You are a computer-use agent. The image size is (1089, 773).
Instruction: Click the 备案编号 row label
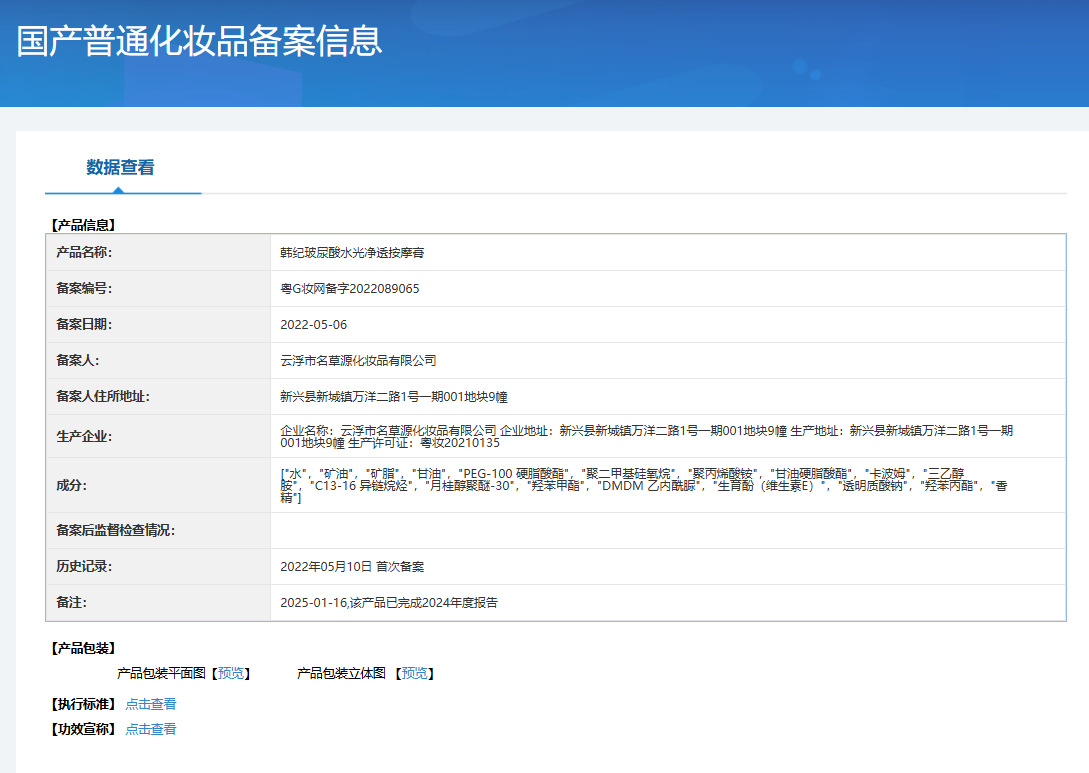coord(84,289)
